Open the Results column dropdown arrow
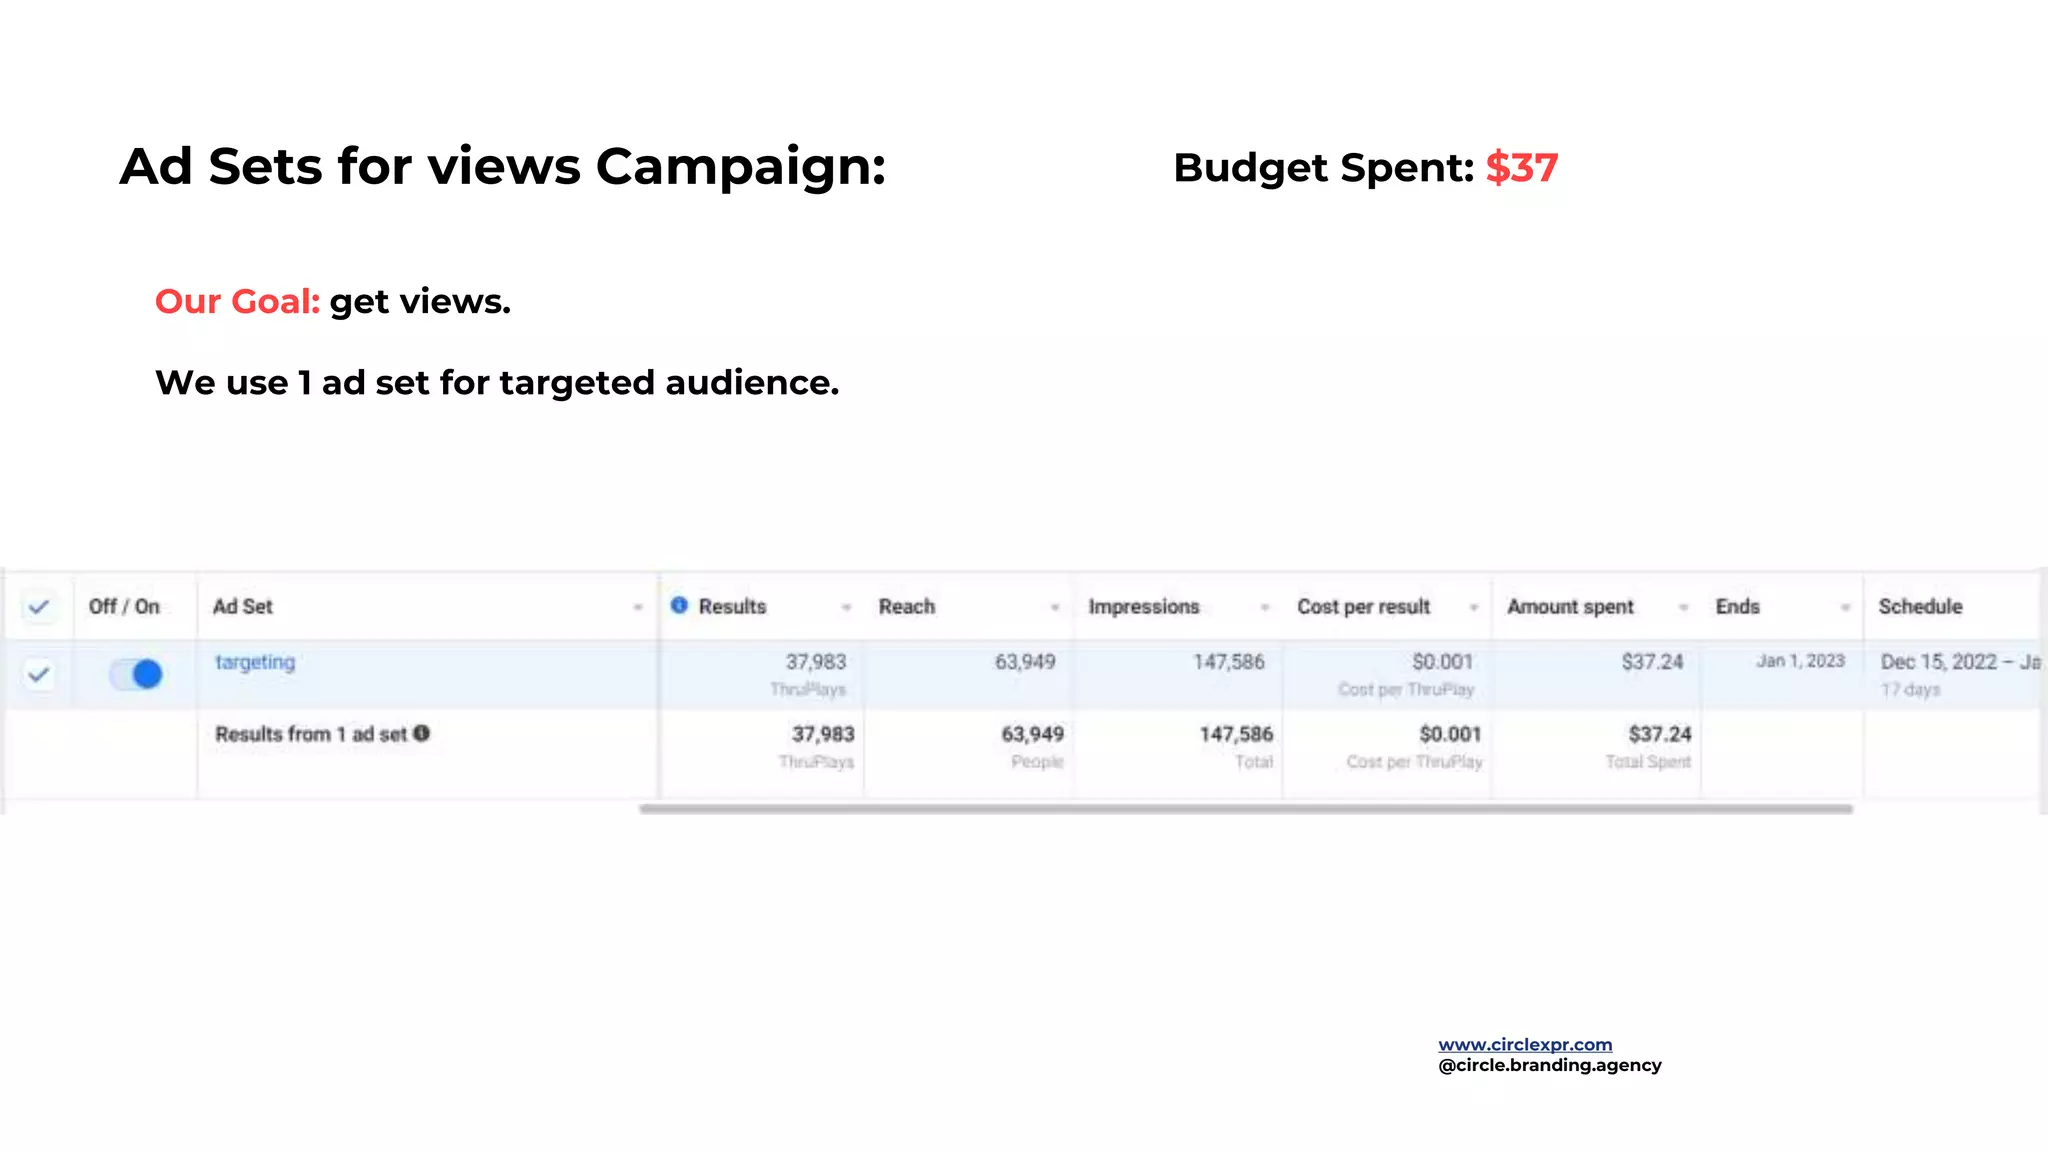This screenshot has height=1152, width=2048. (846, 607)
